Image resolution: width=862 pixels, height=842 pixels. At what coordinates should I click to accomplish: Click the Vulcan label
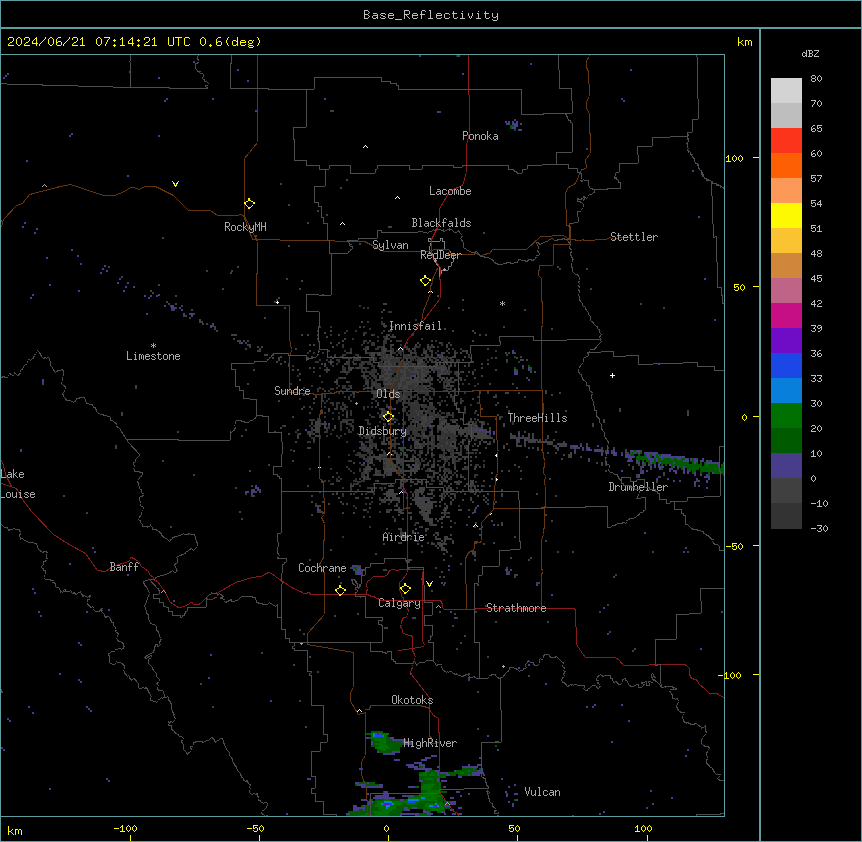(542, 792)
